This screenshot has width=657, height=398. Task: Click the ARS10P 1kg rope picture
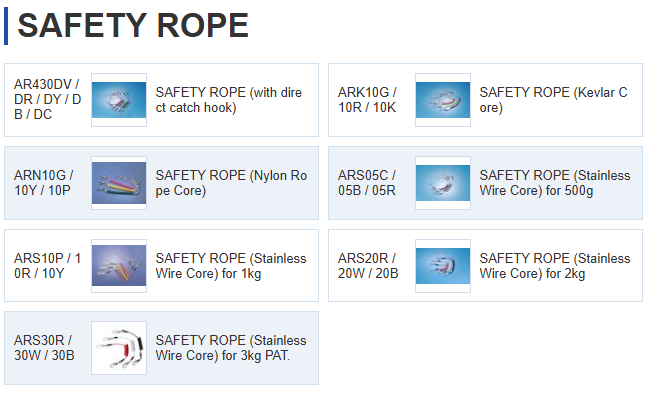(119, 266)
